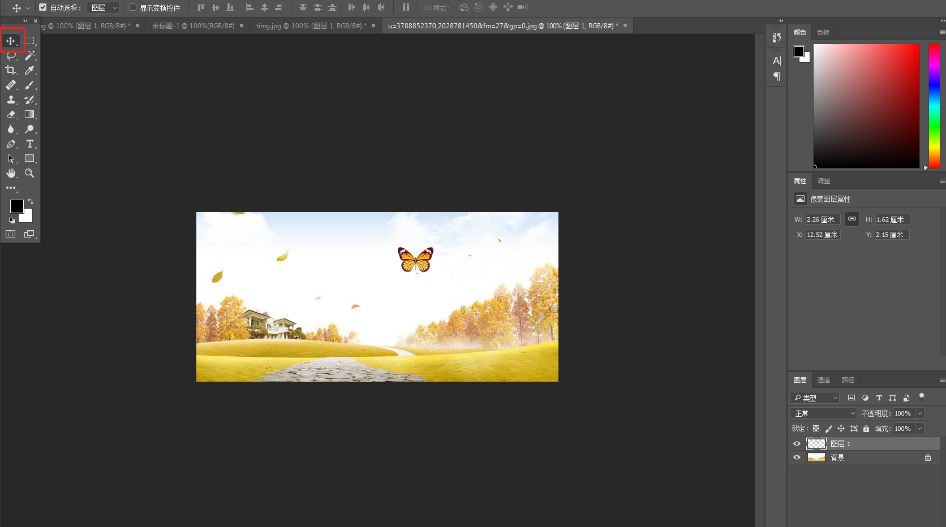Select the Clone Stamp tool
This screenshot has width=946, height=527.
coord(11,99)
